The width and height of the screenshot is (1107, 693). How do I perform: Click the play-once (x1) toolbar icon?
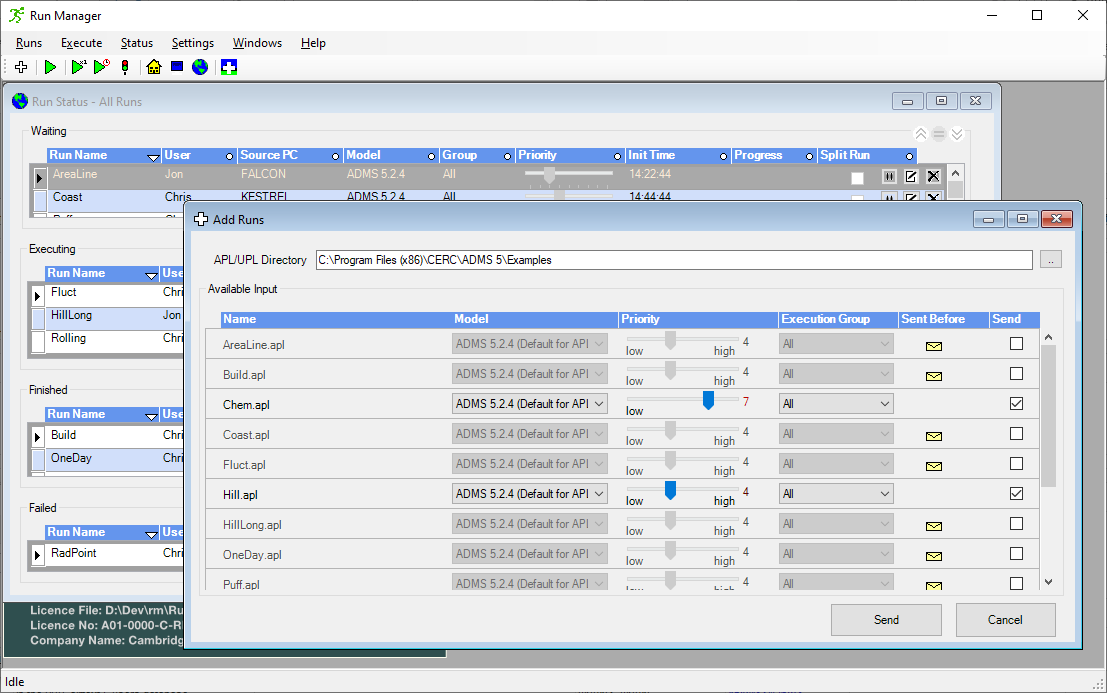pyautogui.click(x=79, y=67)
